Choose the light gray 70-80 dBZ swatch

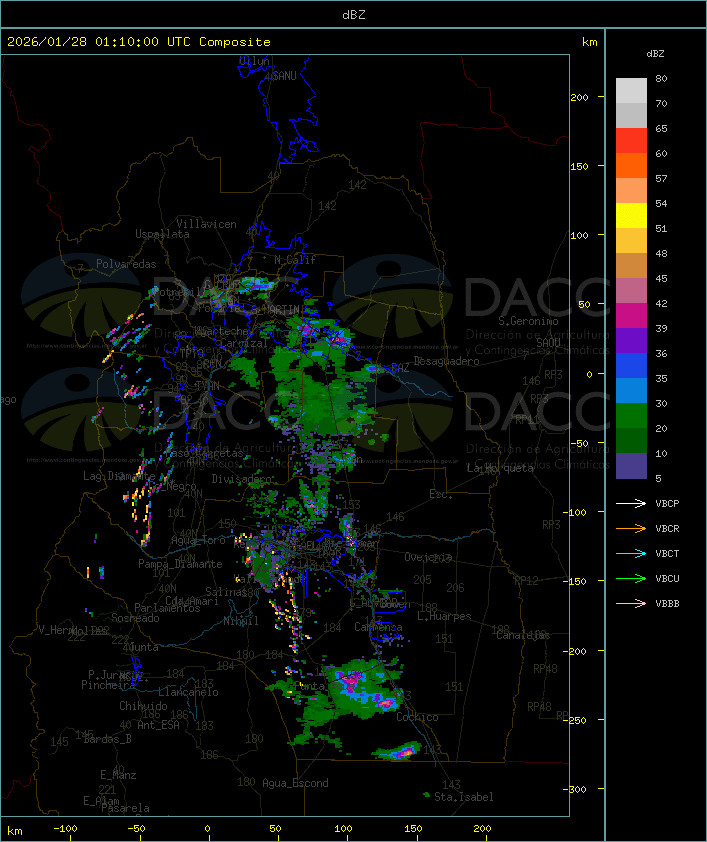(x=631, y=91)
